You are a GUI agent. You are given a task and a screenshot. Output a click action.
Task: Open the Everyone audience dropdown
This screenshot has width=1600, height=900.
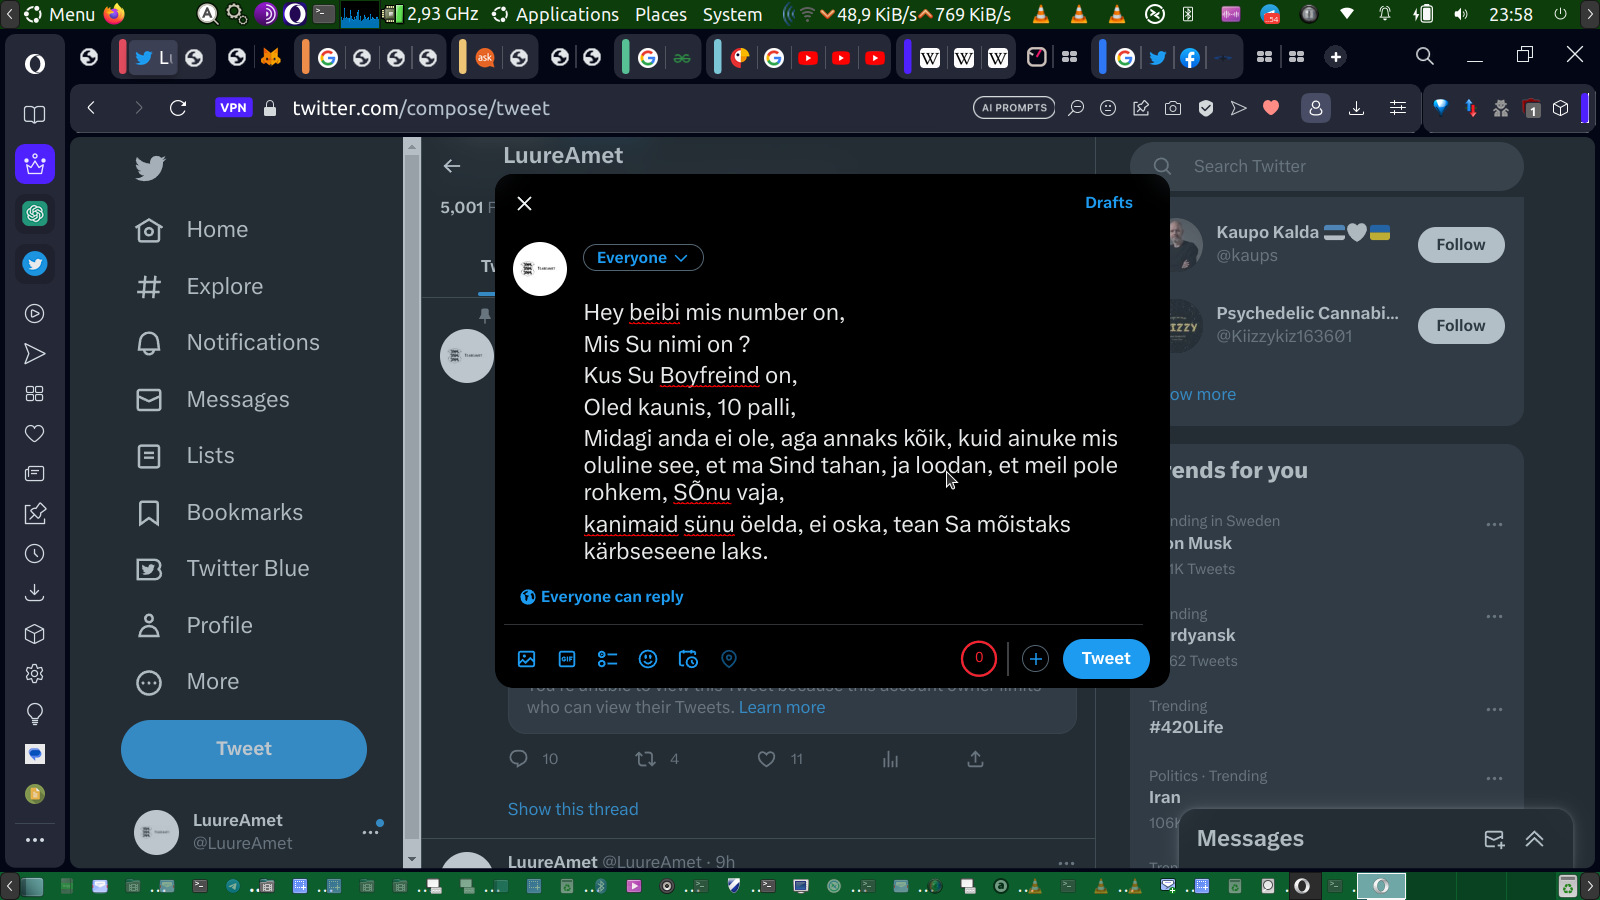pos(643,258)
